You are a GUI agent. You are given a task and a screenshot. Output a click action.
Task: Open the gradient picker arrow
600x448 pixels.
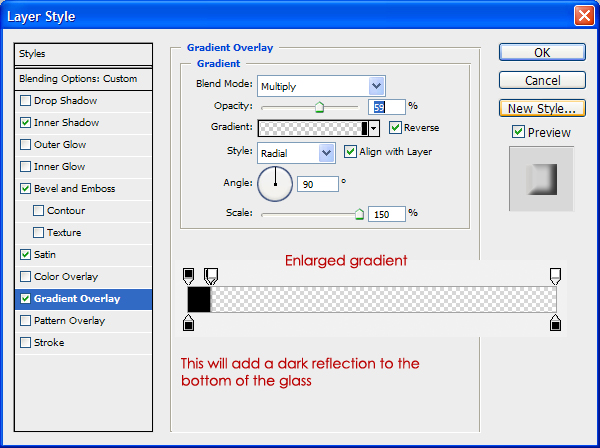tap(374, 128)
